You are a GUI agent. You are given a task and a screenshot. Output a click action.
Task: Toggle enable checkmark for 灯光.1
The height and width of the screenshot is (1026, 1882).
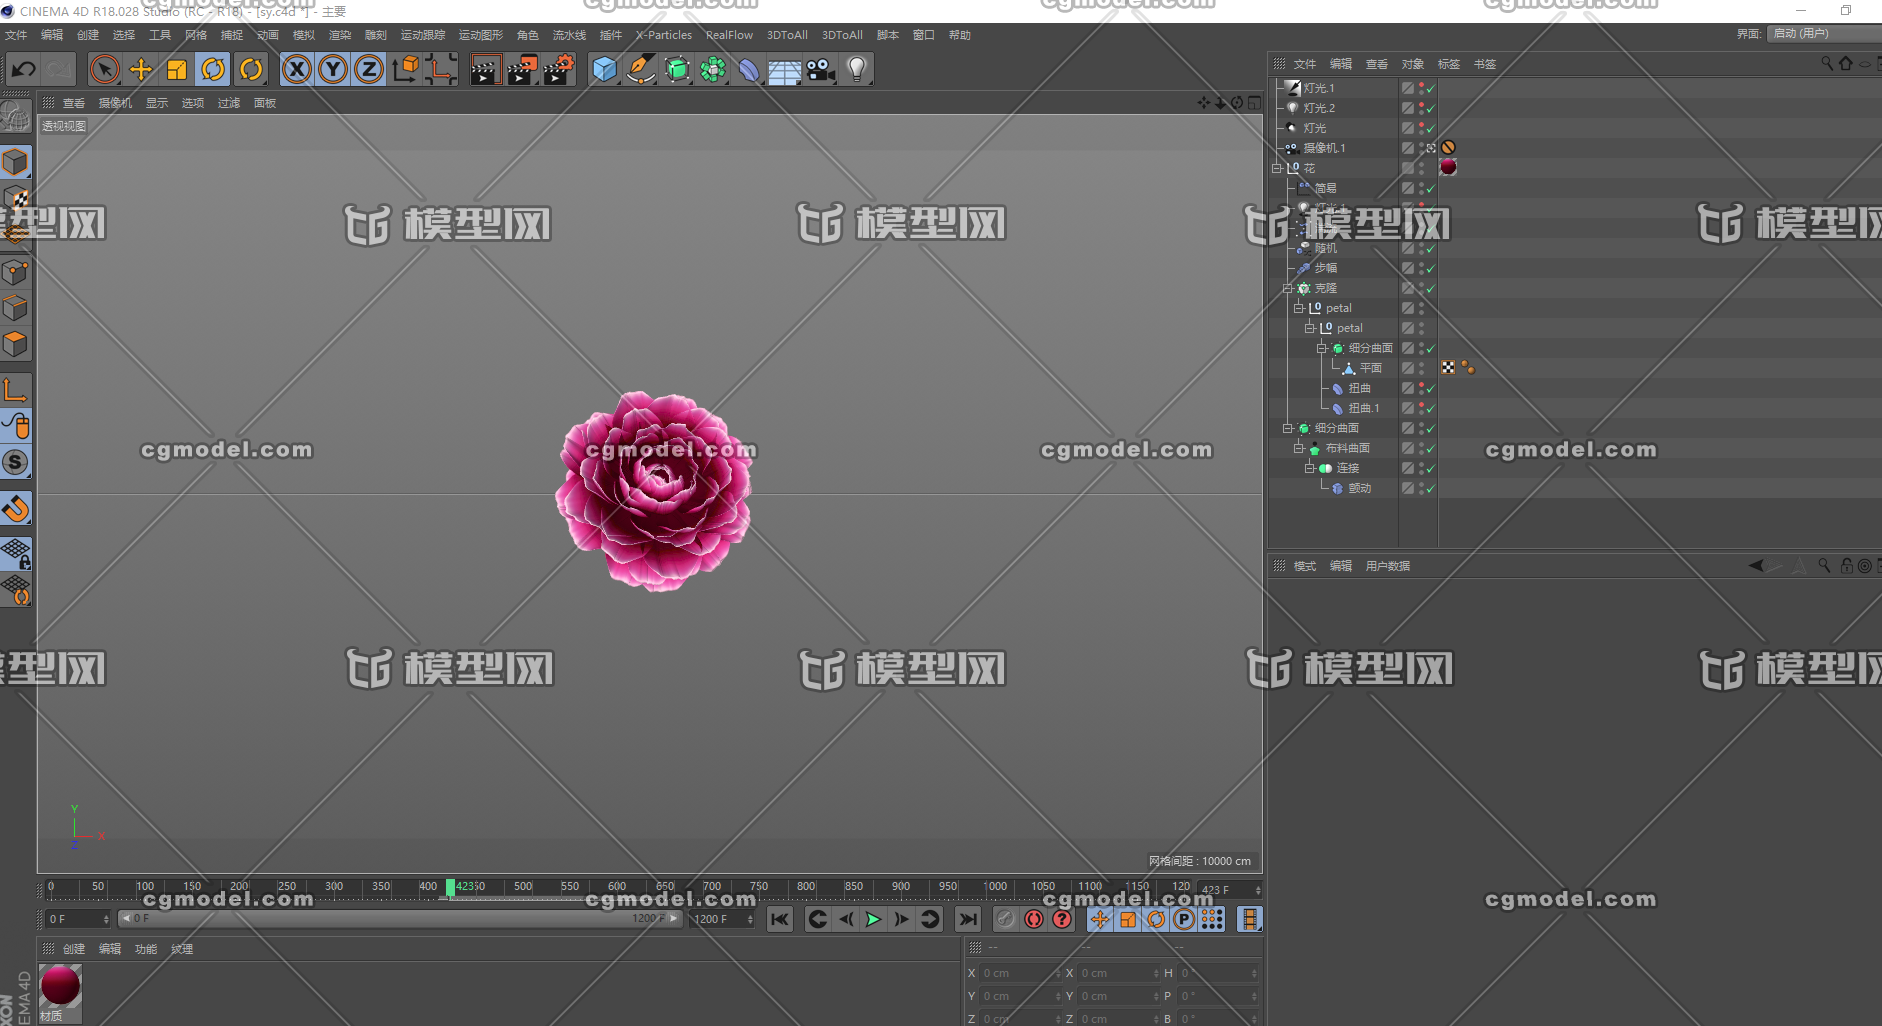pos(1431,88)
